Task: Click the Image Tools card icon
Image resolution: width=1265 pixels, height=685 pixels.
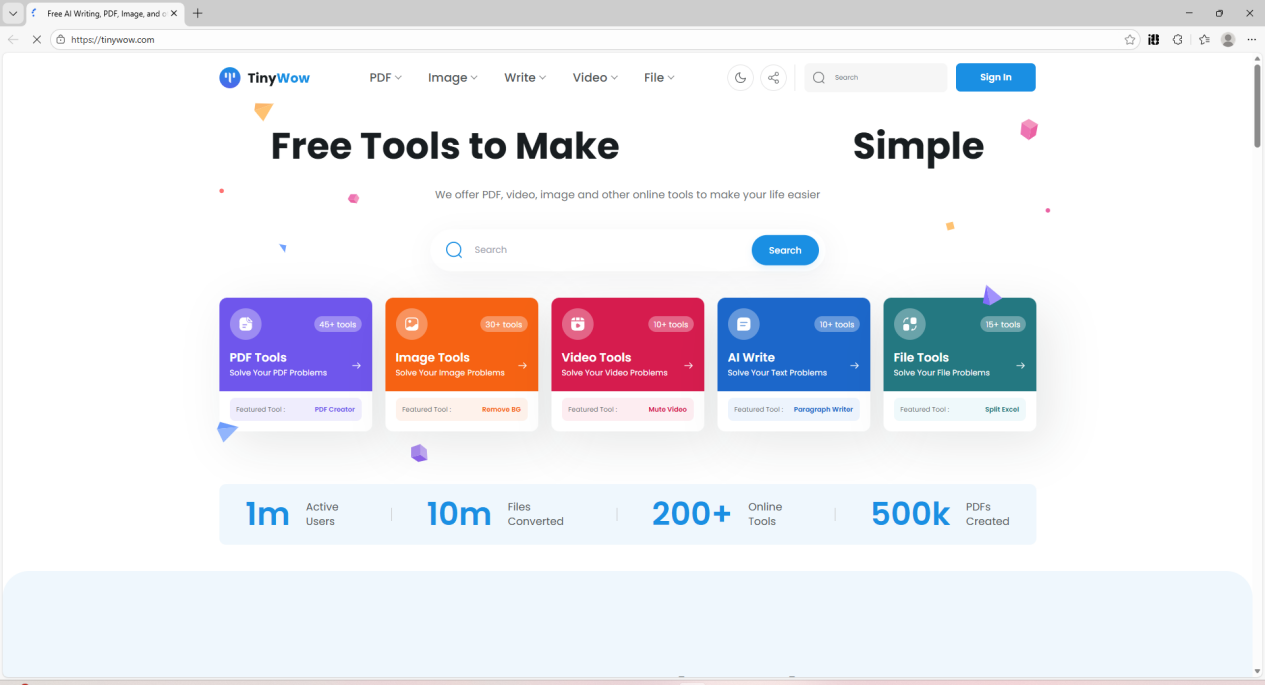Action: pos(411,324)
